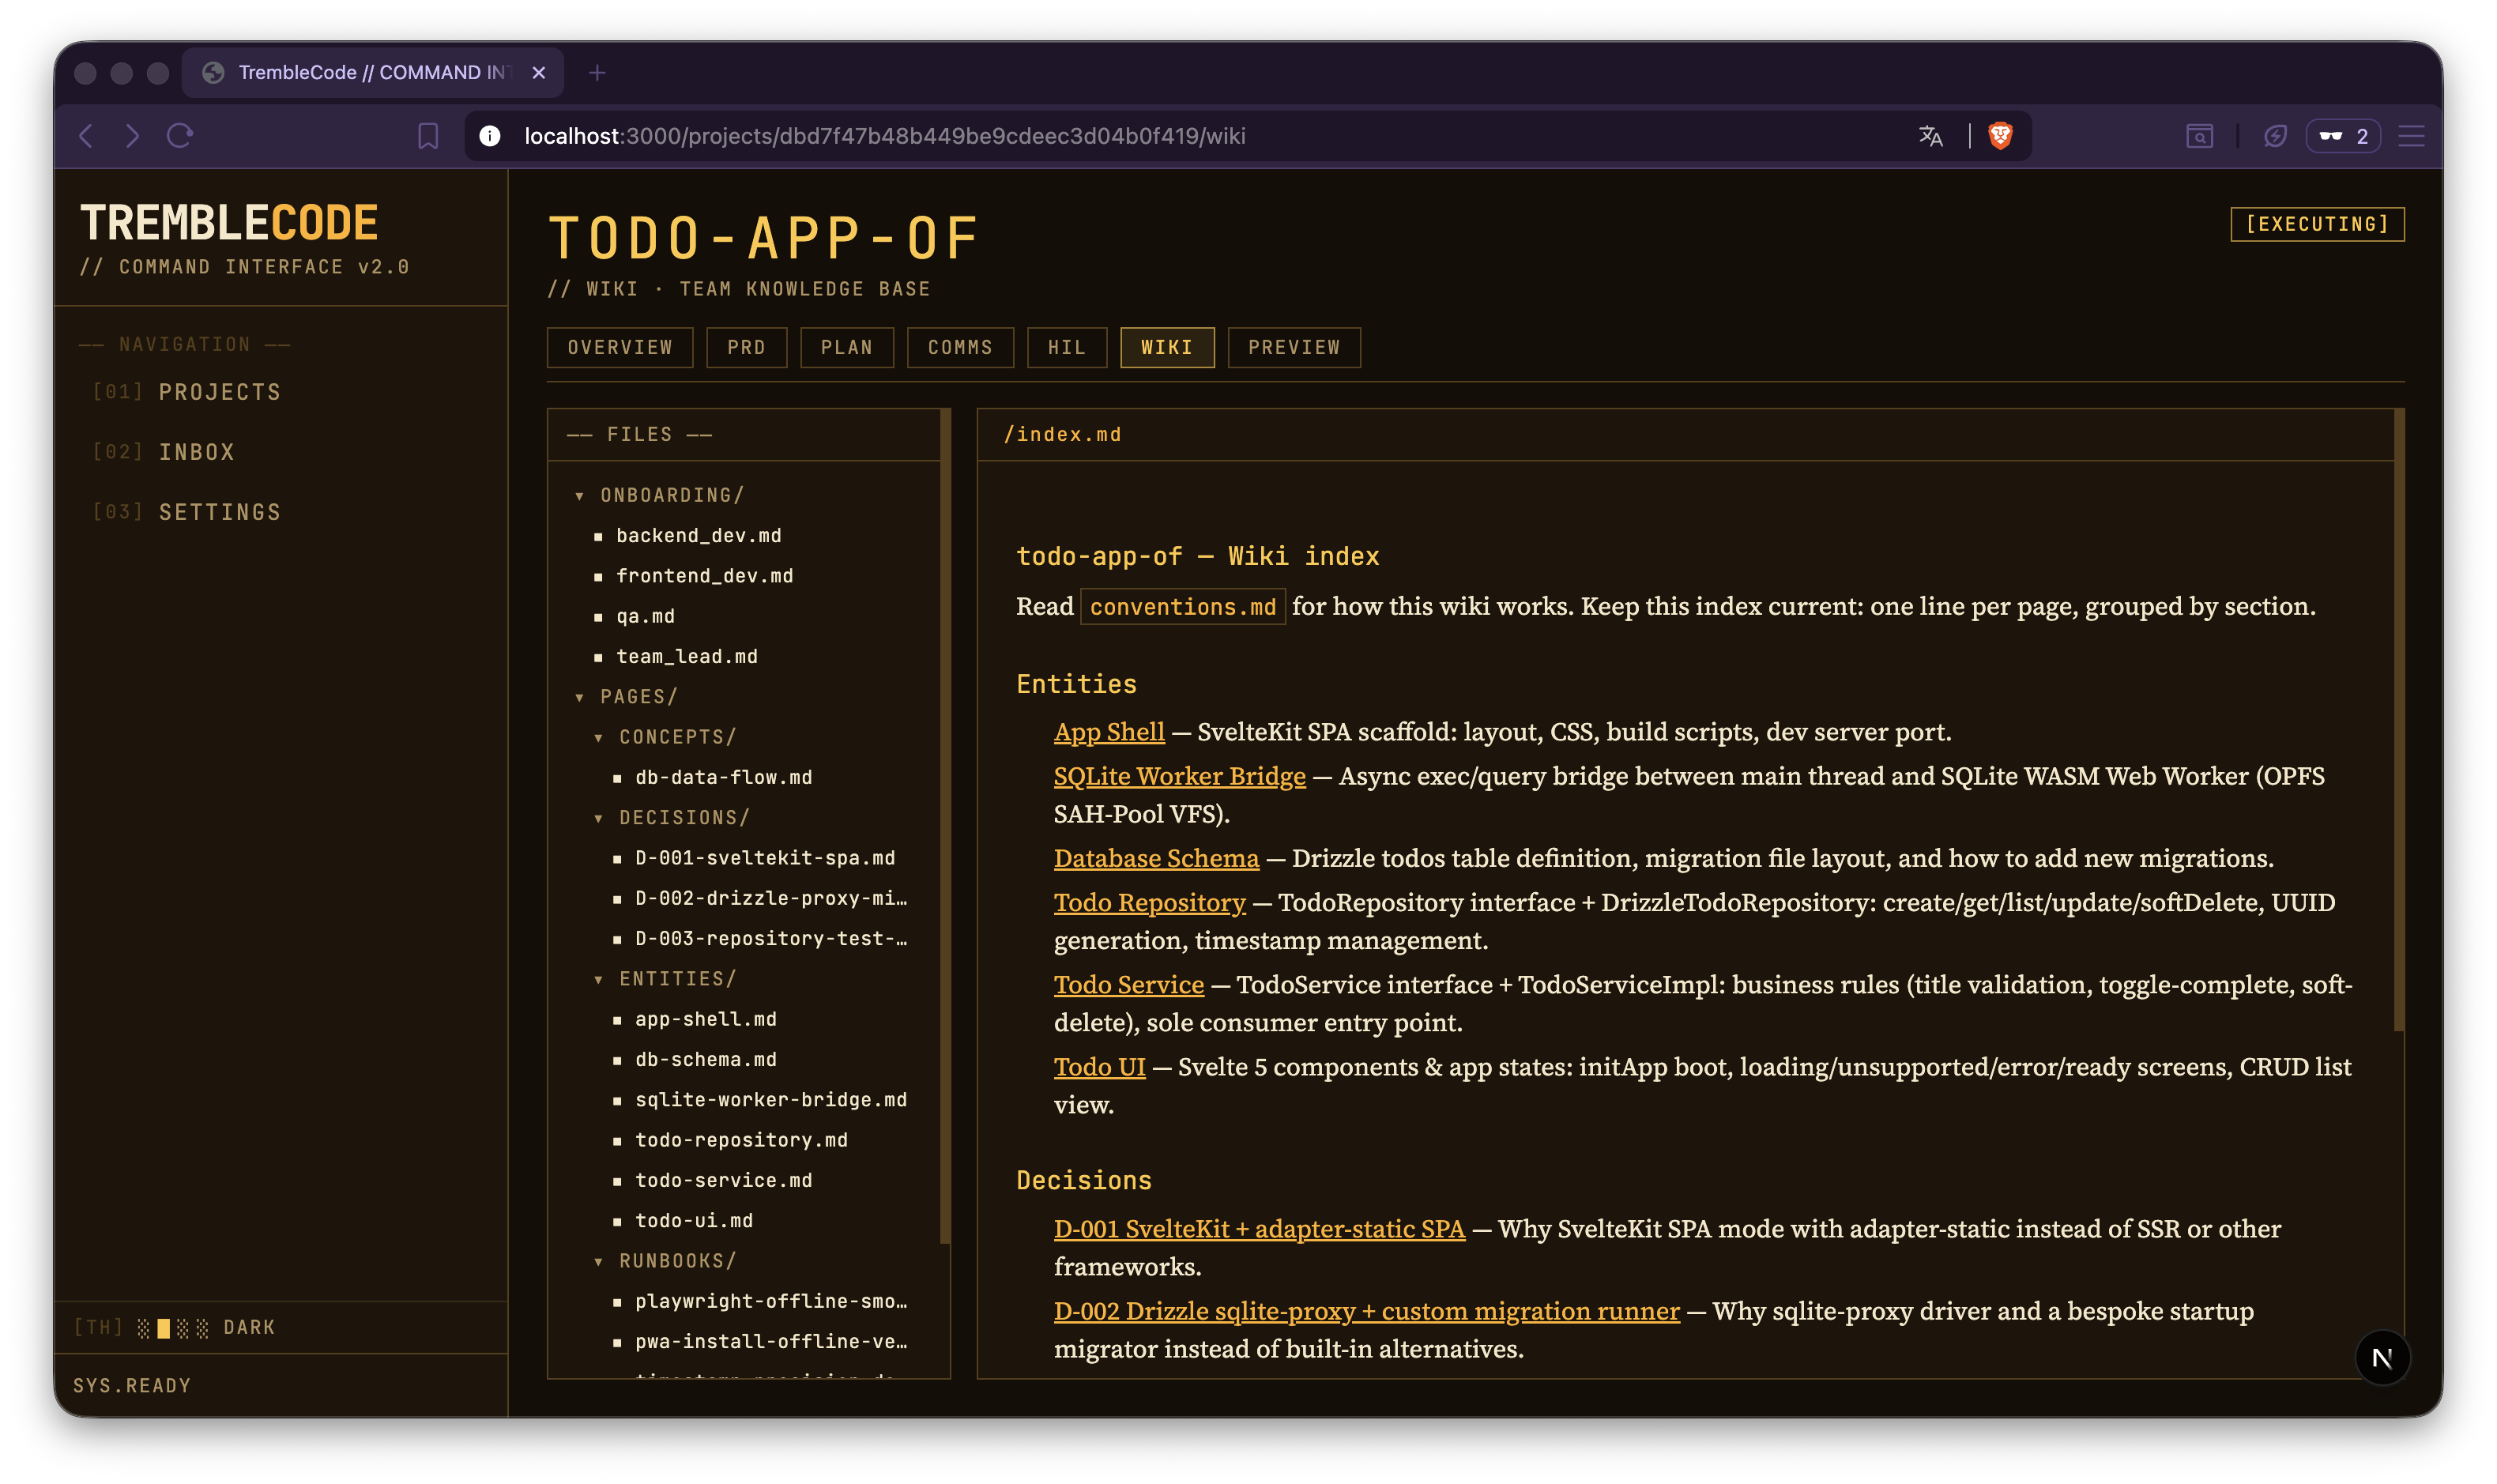Switch to the HIL tab
Screen dimensions: 2497x1484
pos(1066,347)
